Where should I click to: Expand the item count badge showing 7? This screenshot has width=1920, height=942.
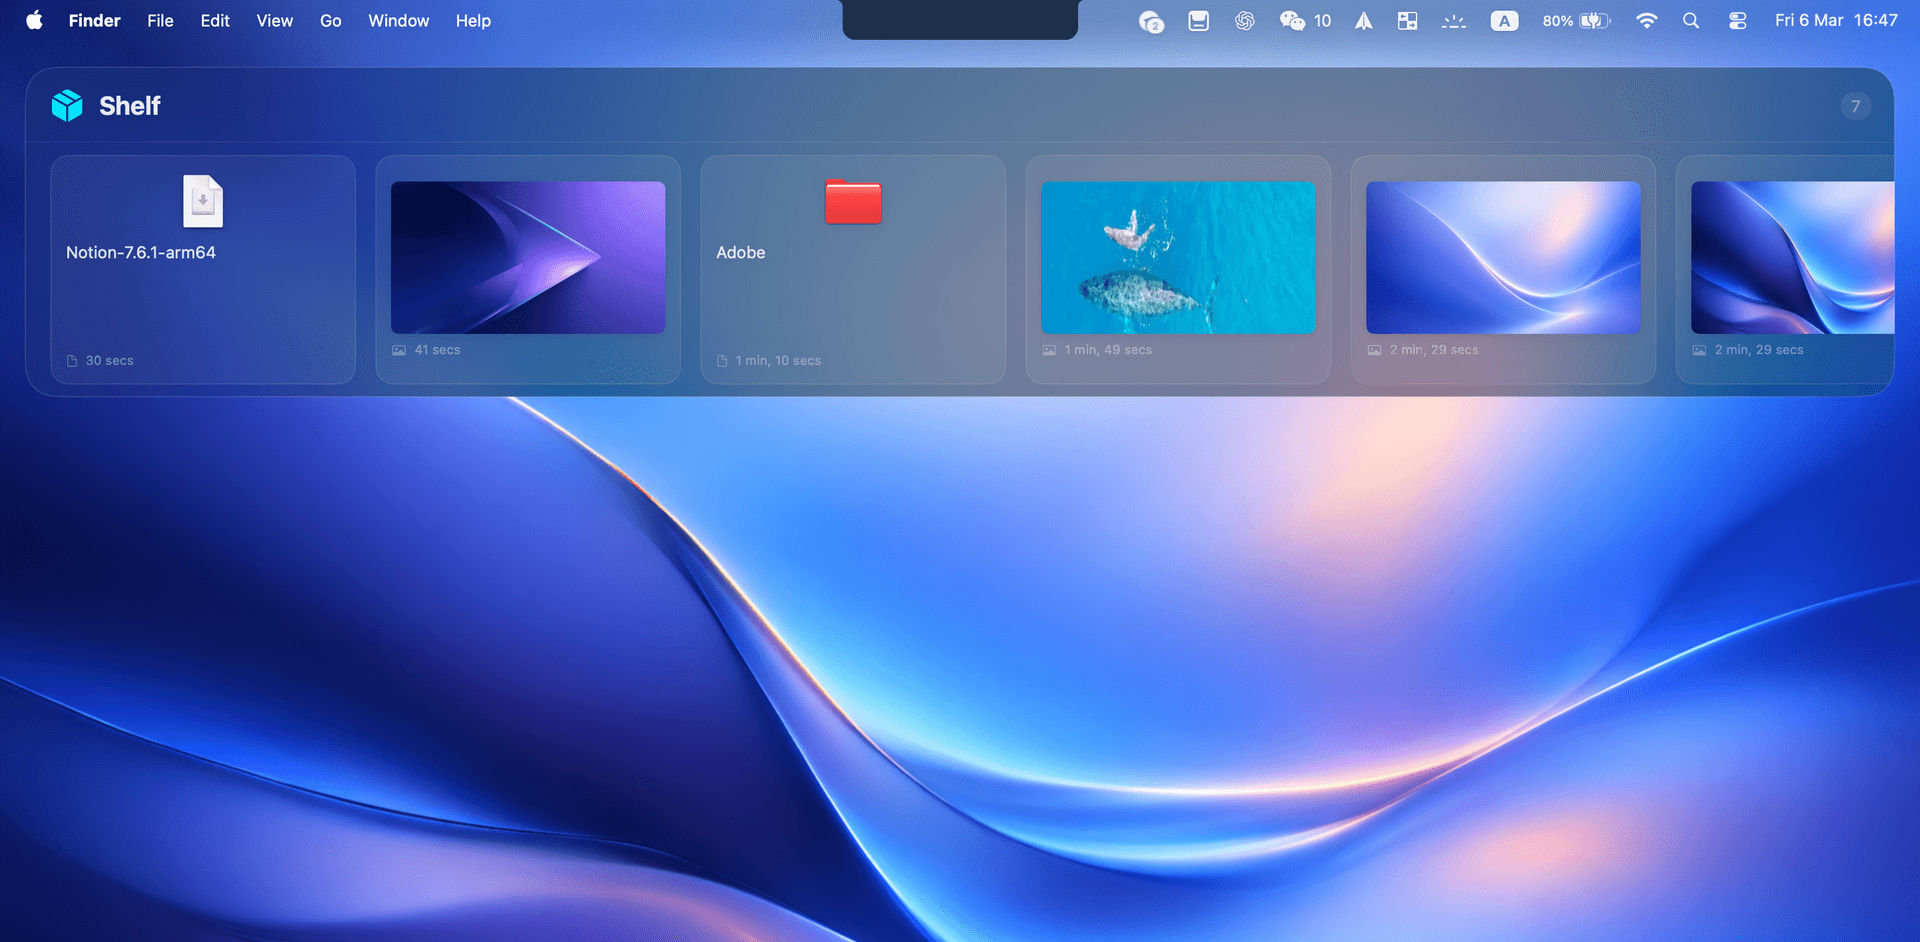1856,105
